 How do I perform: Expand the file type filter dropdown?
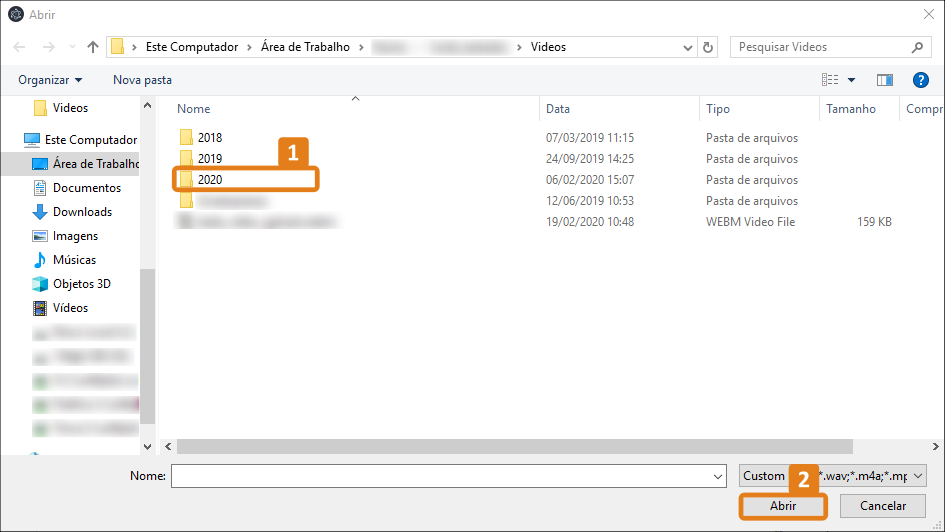pyautogui.click(x=918, y=476)
